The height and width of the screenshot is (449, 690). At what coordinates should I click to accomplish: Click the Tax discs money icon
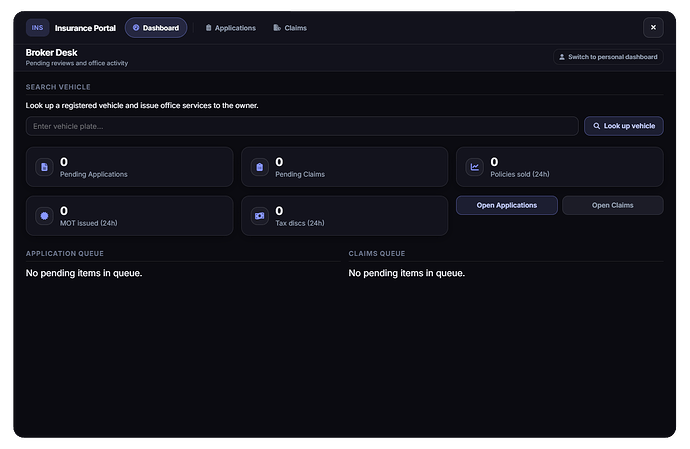point(260,216)
